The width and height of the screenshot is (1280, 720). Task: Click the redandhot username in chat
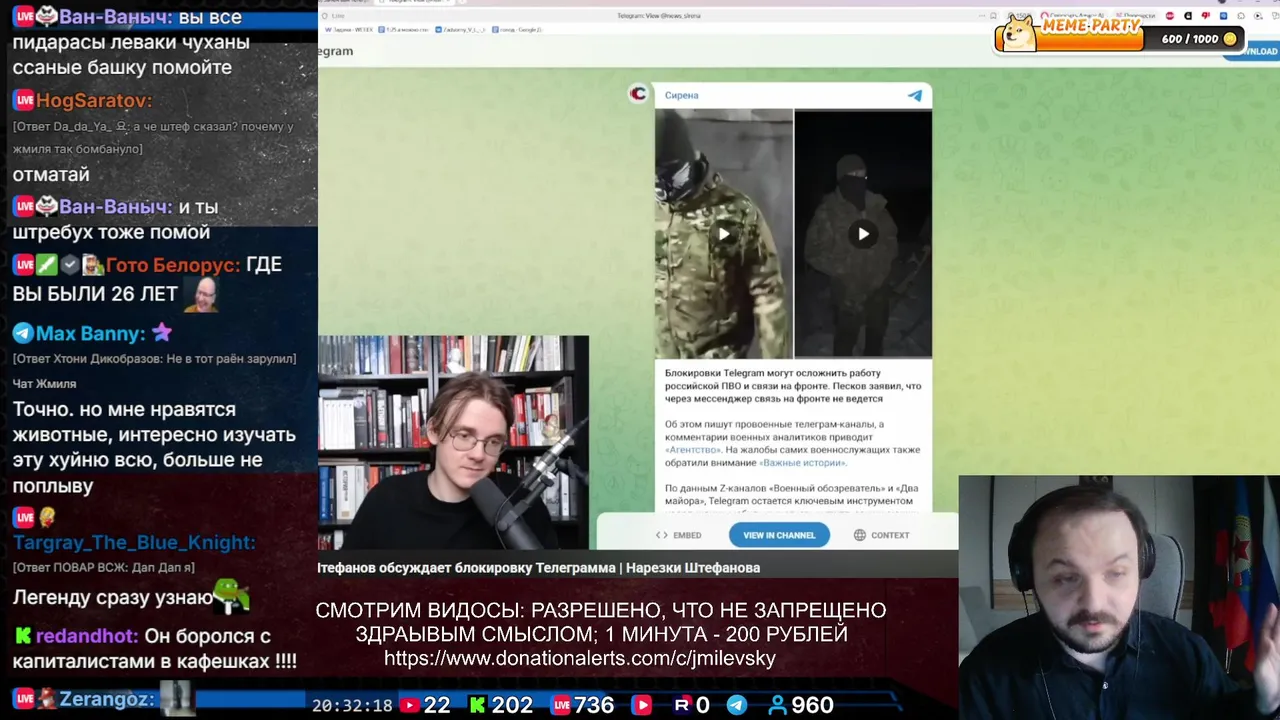coord(87,636)
